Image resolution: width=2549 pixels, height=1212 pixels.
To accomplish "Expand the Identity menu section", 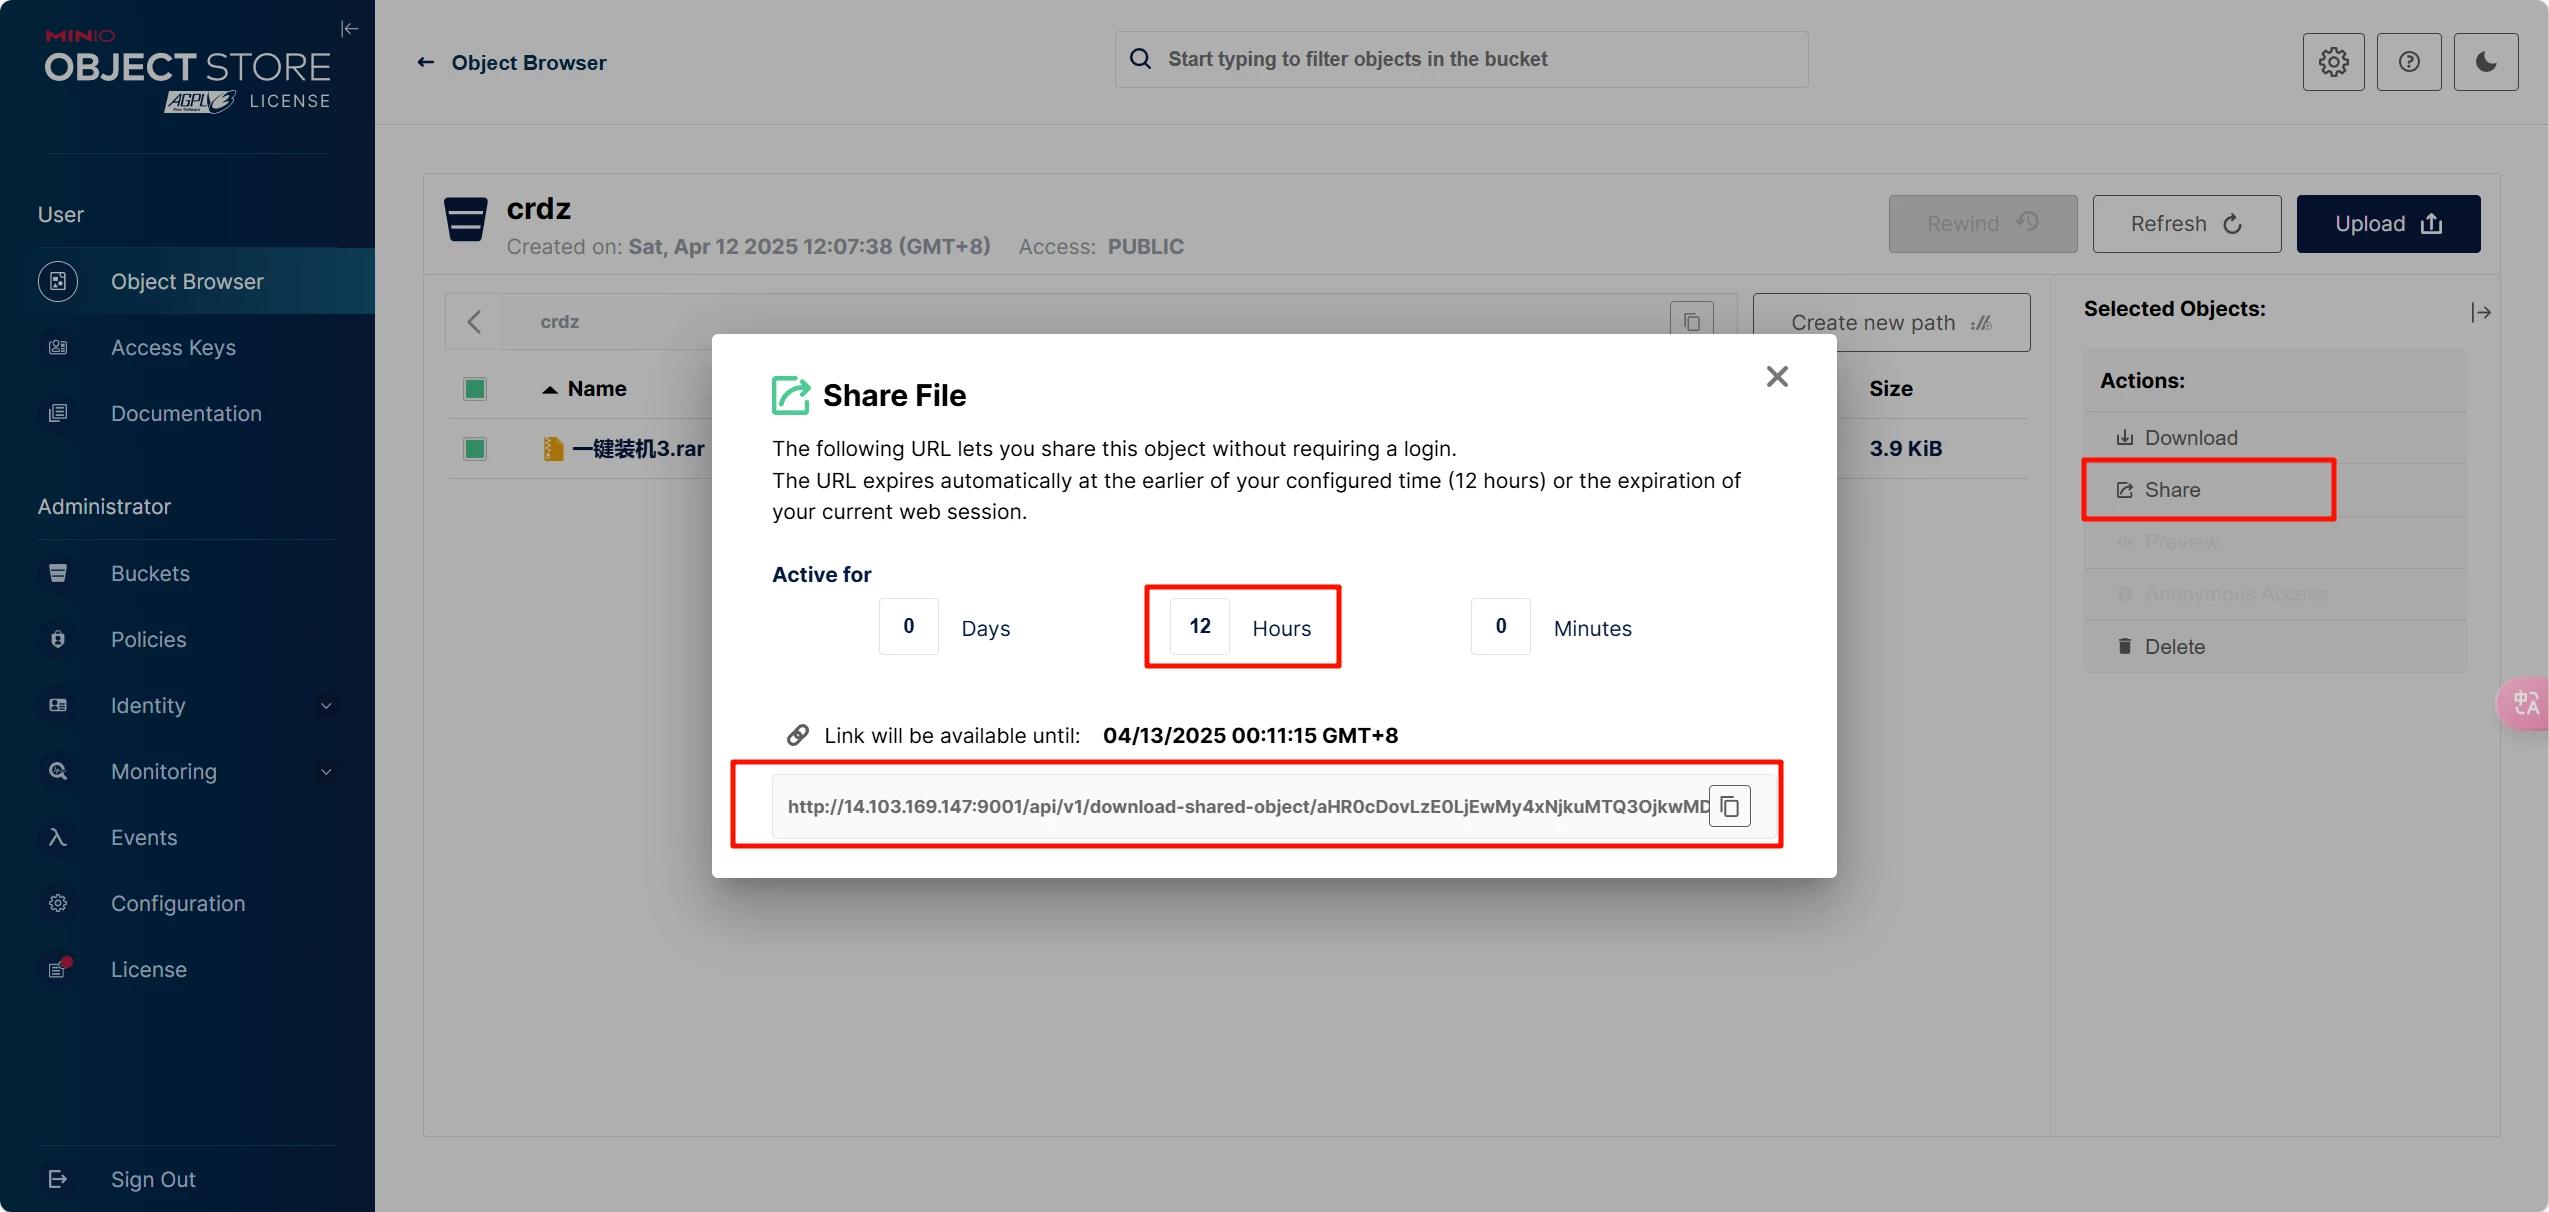I will click(x=325, y=706).
